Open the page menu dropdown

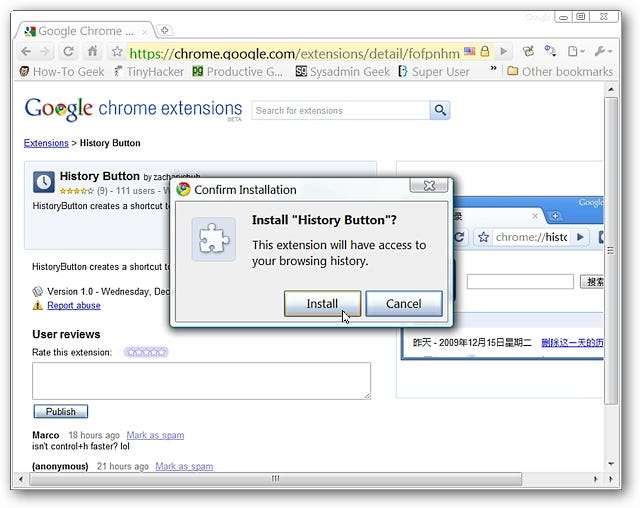(576, 51)
